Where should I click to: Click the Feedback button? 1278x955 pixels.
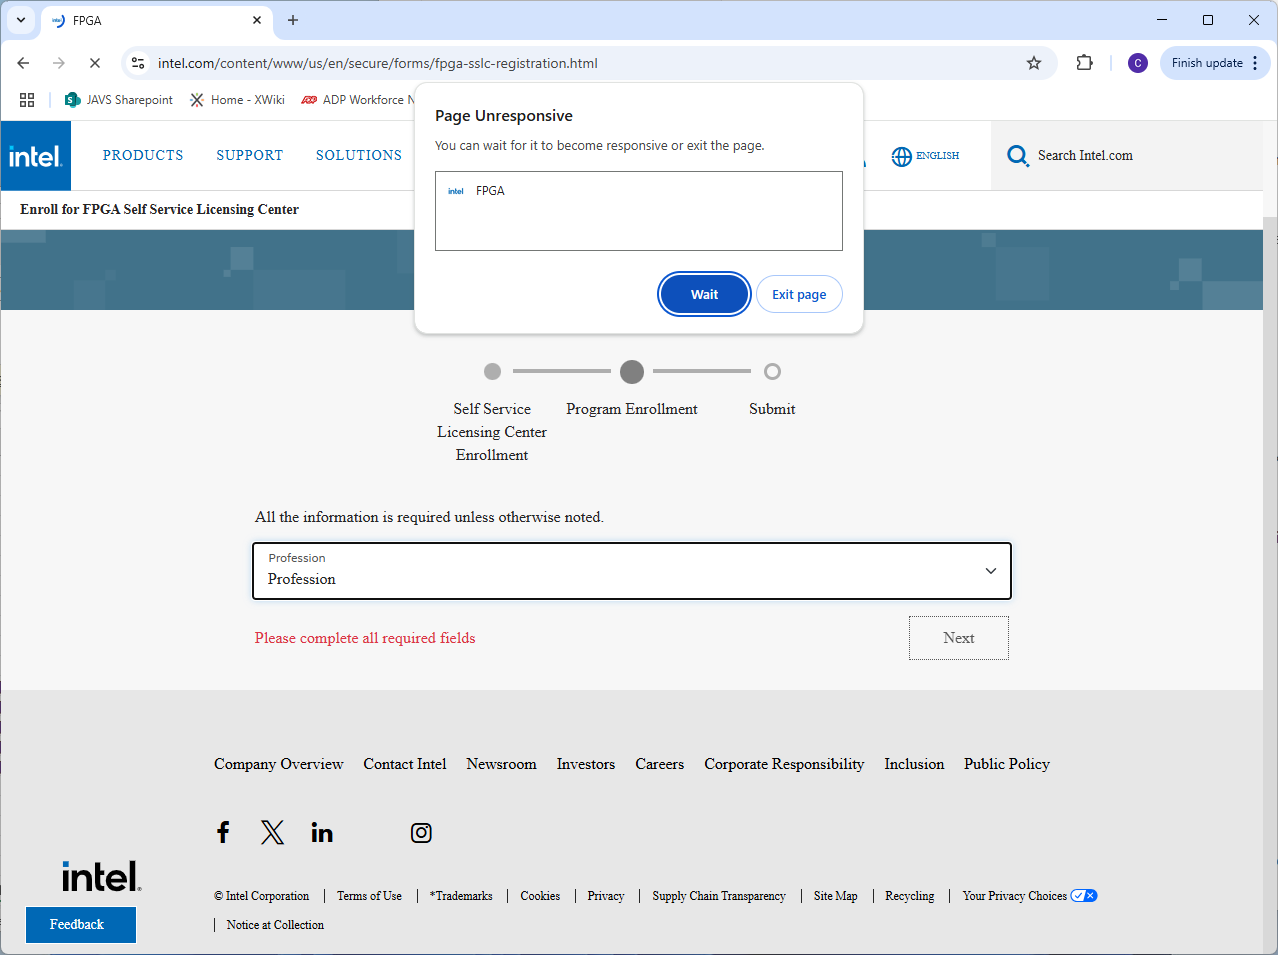point(80,924)
